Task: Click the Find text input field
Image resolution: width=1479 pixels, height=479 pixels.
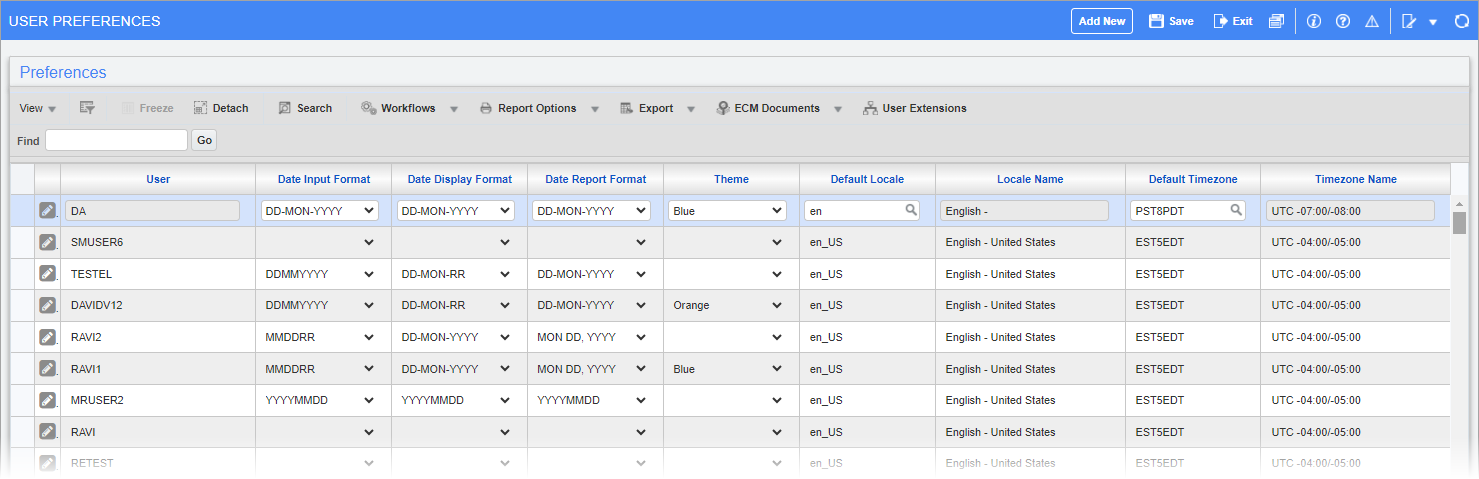Action: point(116,140)
